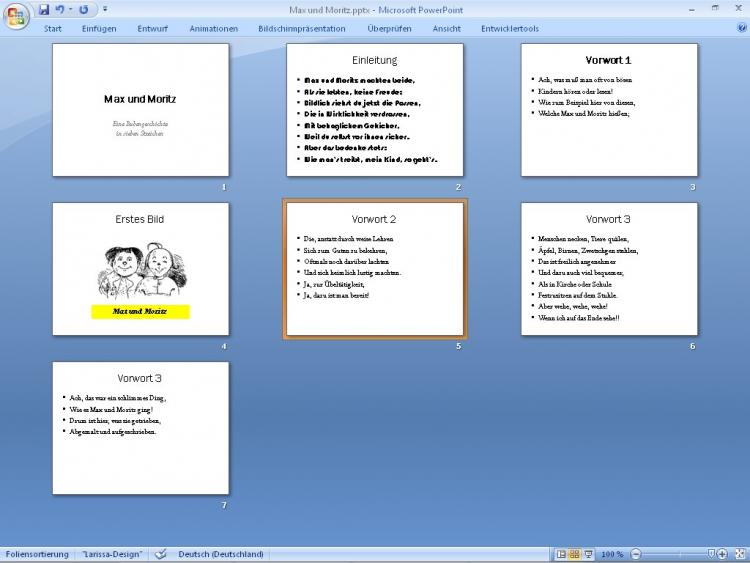Viewport: 750px width, 563px height.
Task: Click the fit to window icon
Action: point(739,554)
